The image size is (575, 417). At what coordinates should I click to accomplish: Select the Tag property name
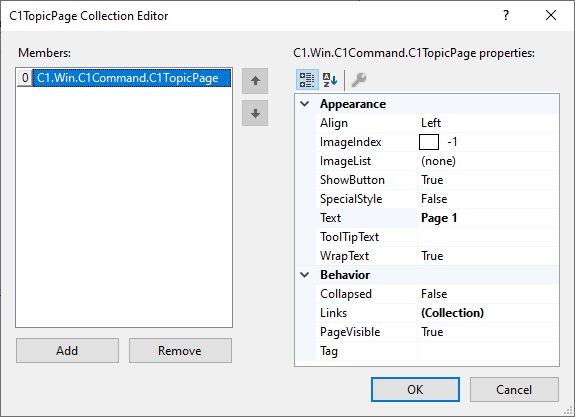tap(329, 351)
